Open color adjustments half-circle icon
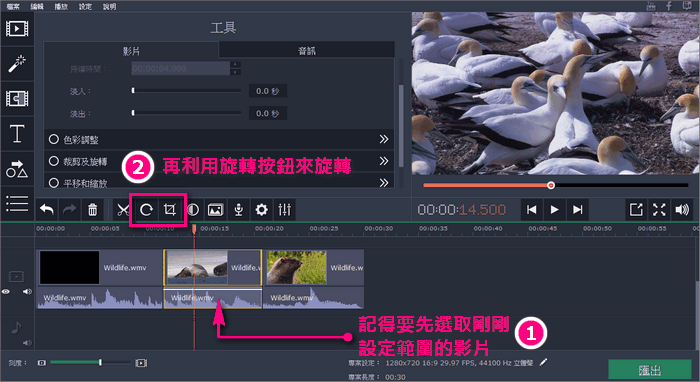Screen dimensions: 700x382 tap(193, 209)
